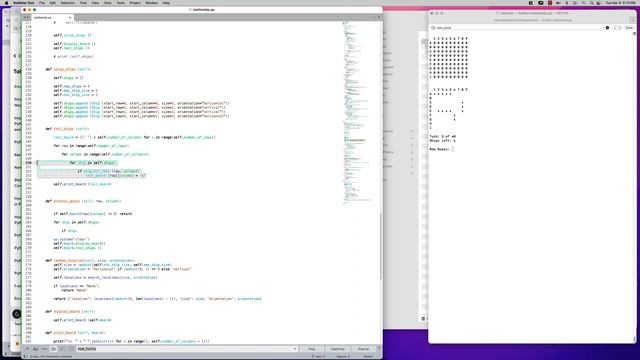
Task: Open the Apple menu
Action: pyautogui.click(x=6, y=3)
